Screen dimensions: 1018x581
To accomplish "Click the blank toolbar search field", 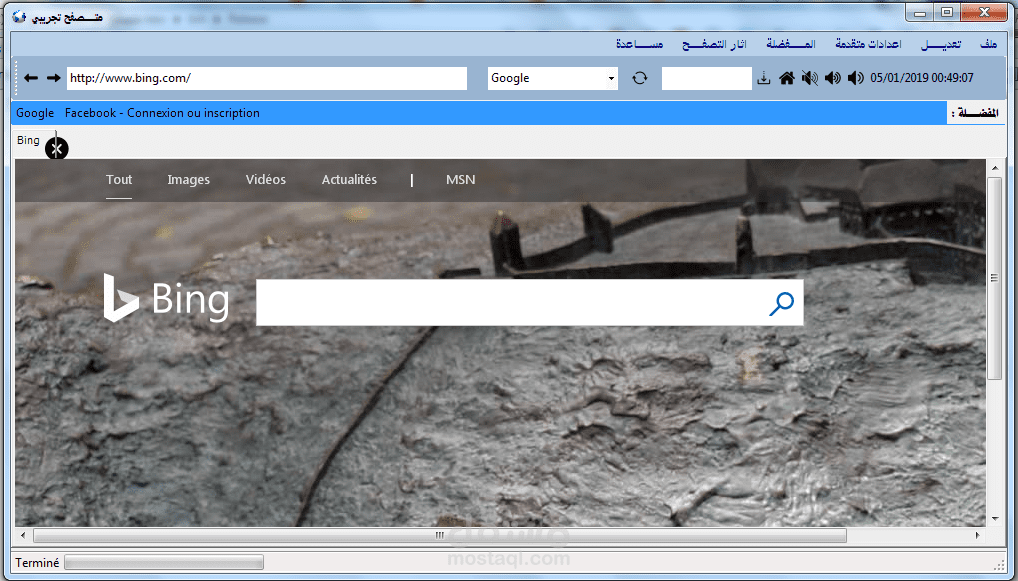I will coord(706,78).
